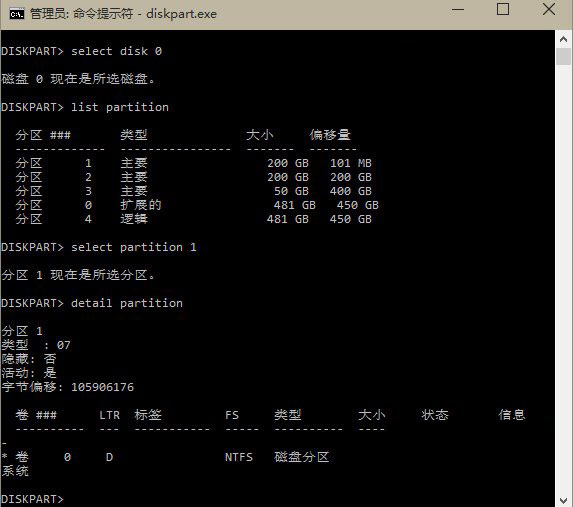Click the '扩展的' partition type text

[x=141, y=205]
